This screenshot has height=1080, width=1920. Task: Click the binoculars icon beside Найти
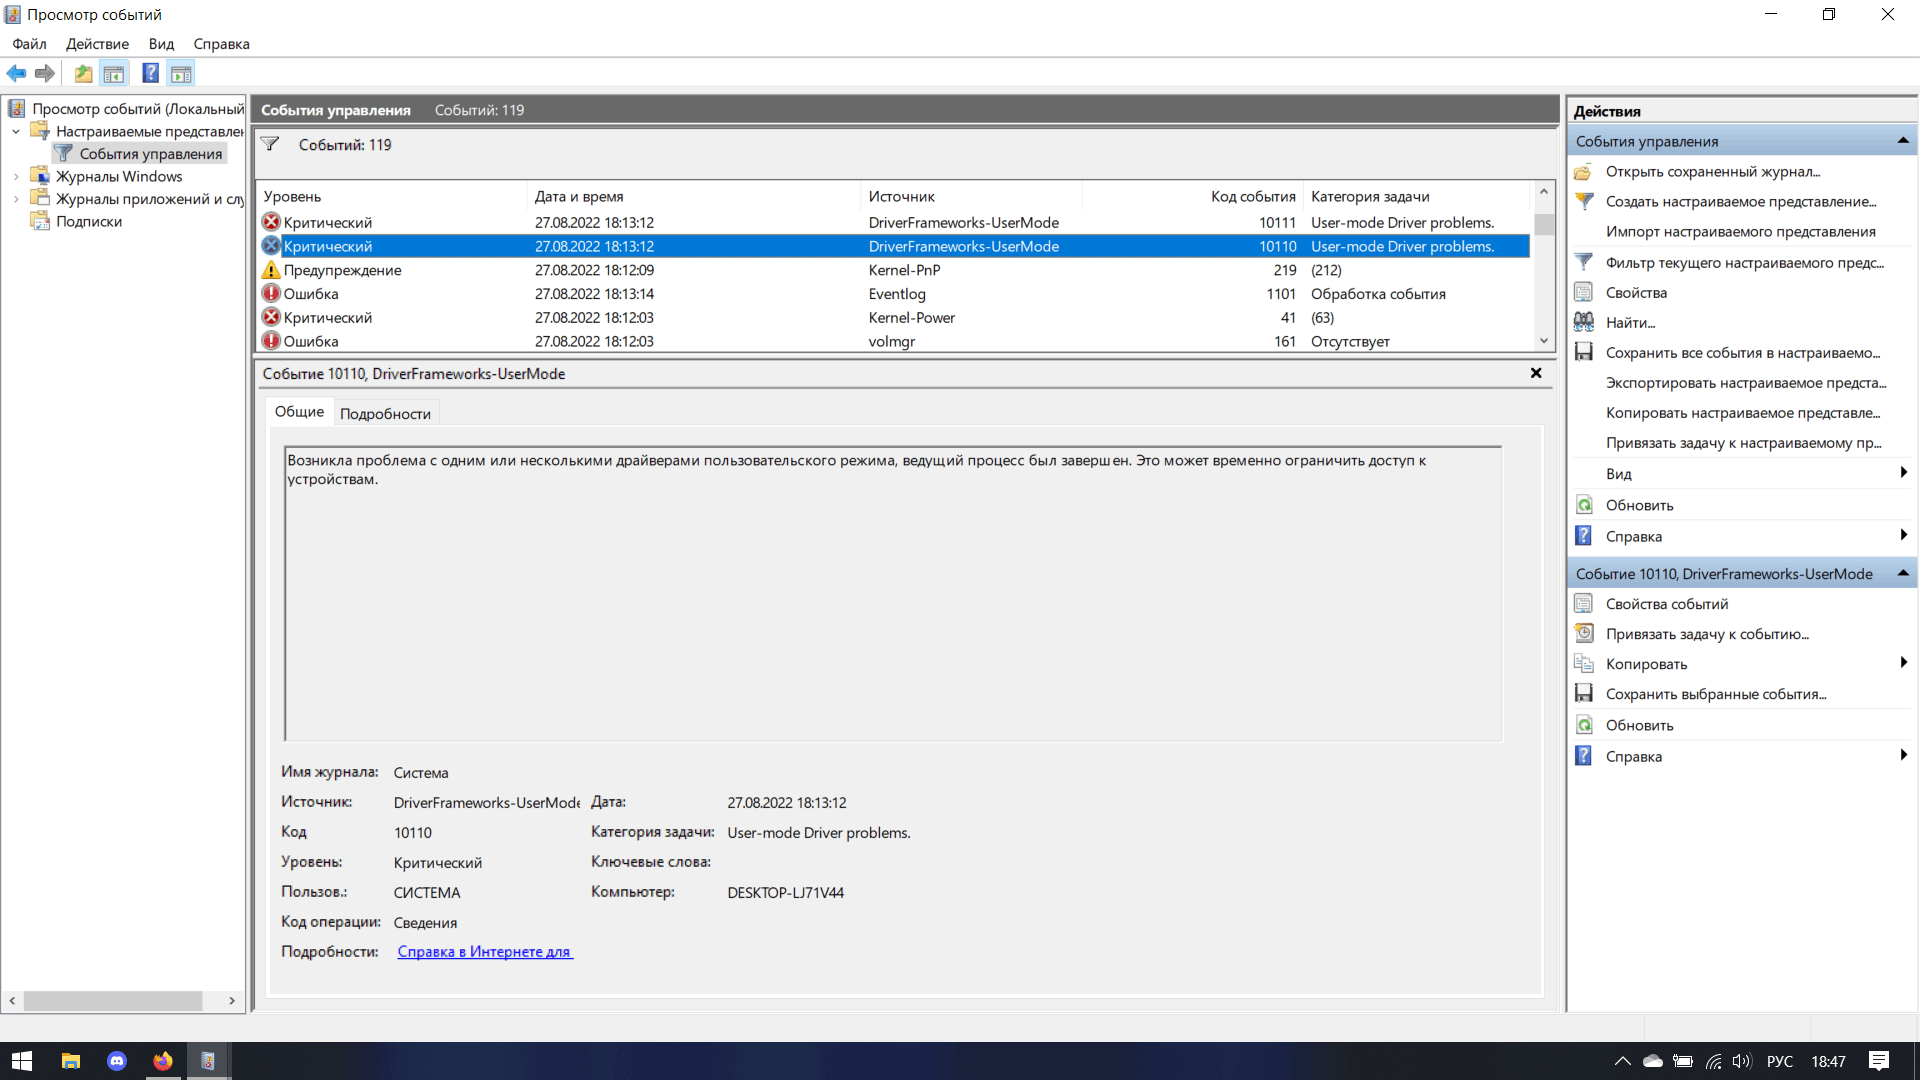coord(1584,323)
